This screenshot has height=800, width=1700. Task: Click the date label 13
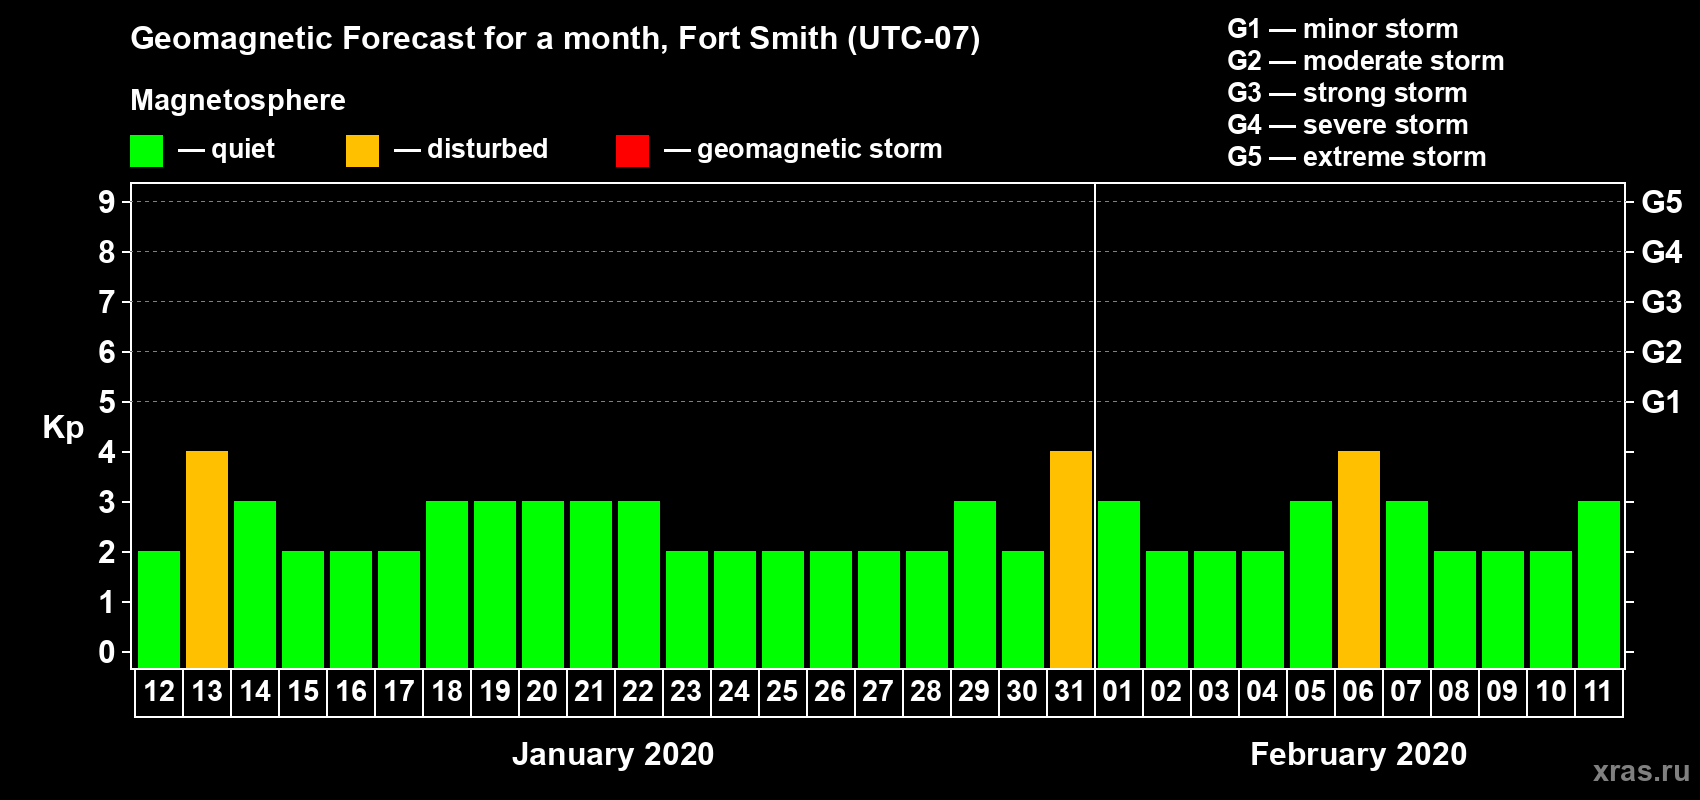[x=207, y=692]
